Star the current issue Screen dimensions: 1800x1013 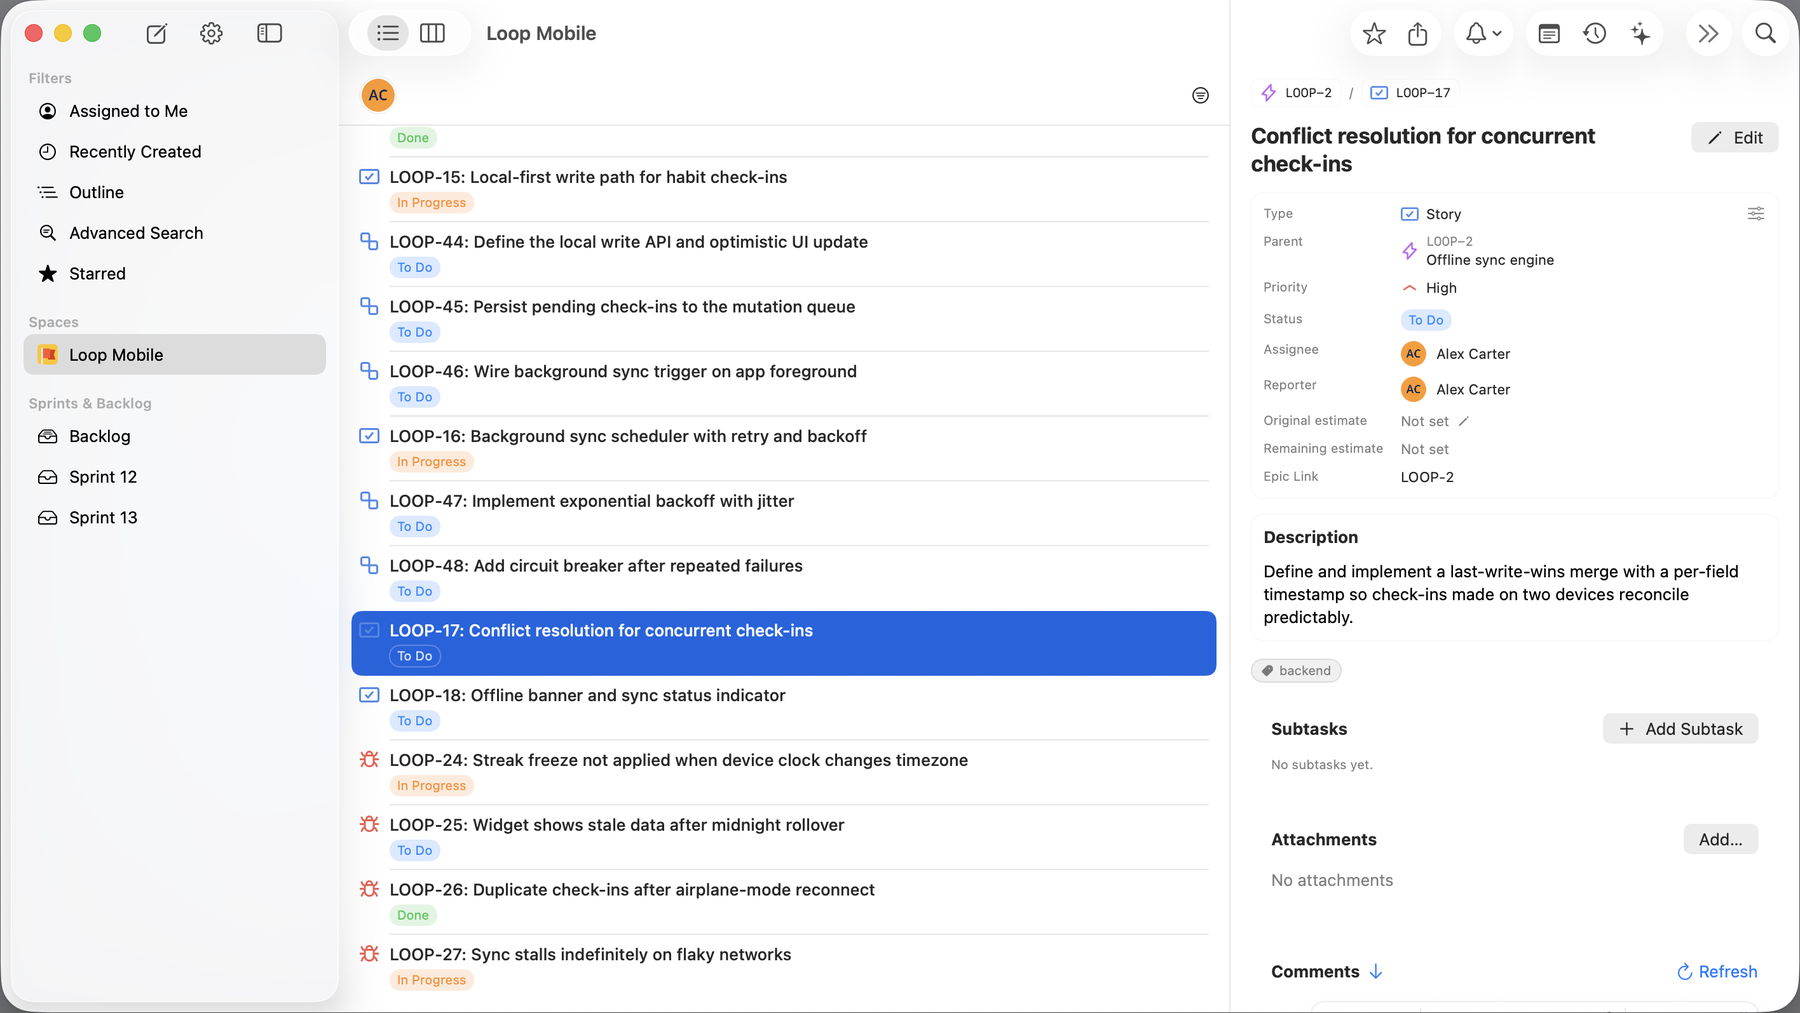click(1374, 34)
